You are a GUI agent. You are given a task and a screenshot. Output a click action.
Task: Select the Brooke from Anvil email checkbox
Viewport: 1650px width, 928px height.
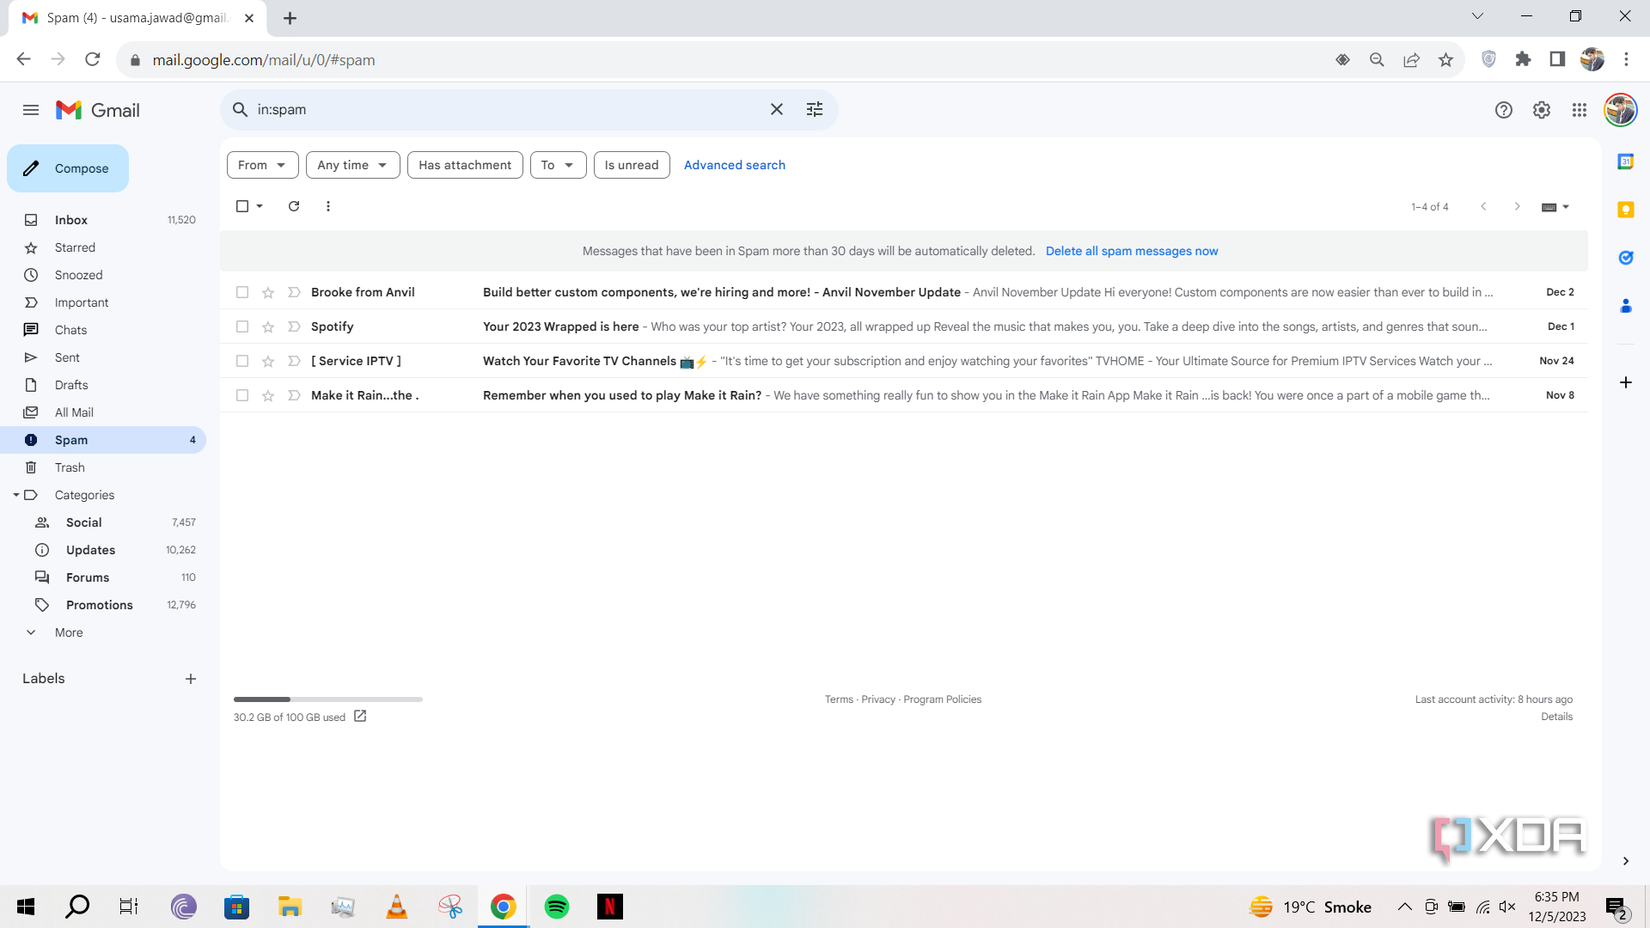pyautogui.click(x=242, y=292)
